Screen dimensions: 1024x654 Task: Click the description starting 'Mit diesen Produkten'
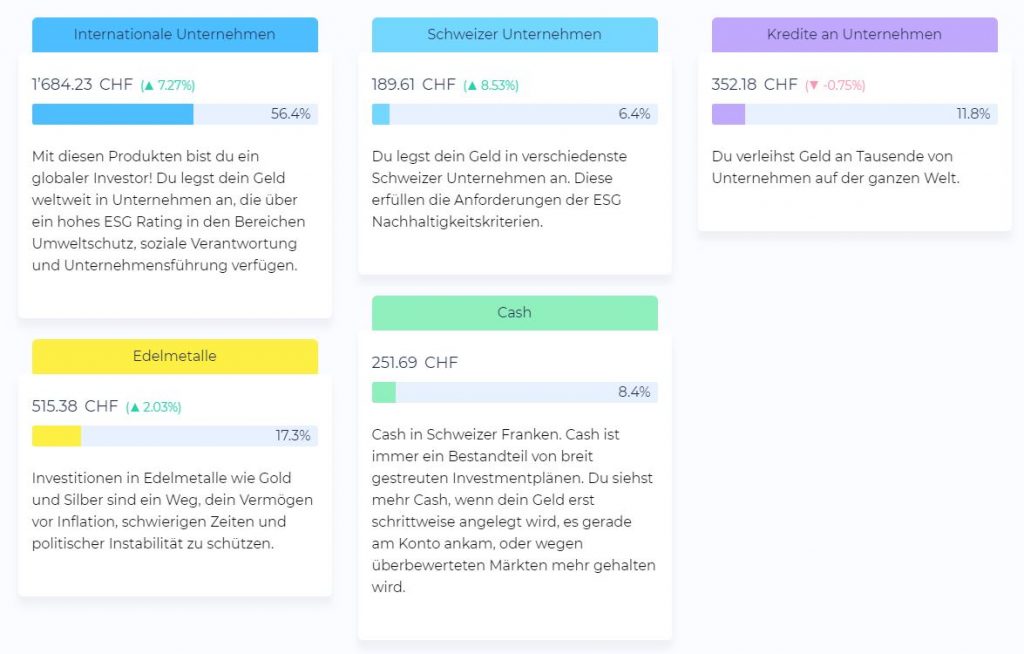coord(168,211)
